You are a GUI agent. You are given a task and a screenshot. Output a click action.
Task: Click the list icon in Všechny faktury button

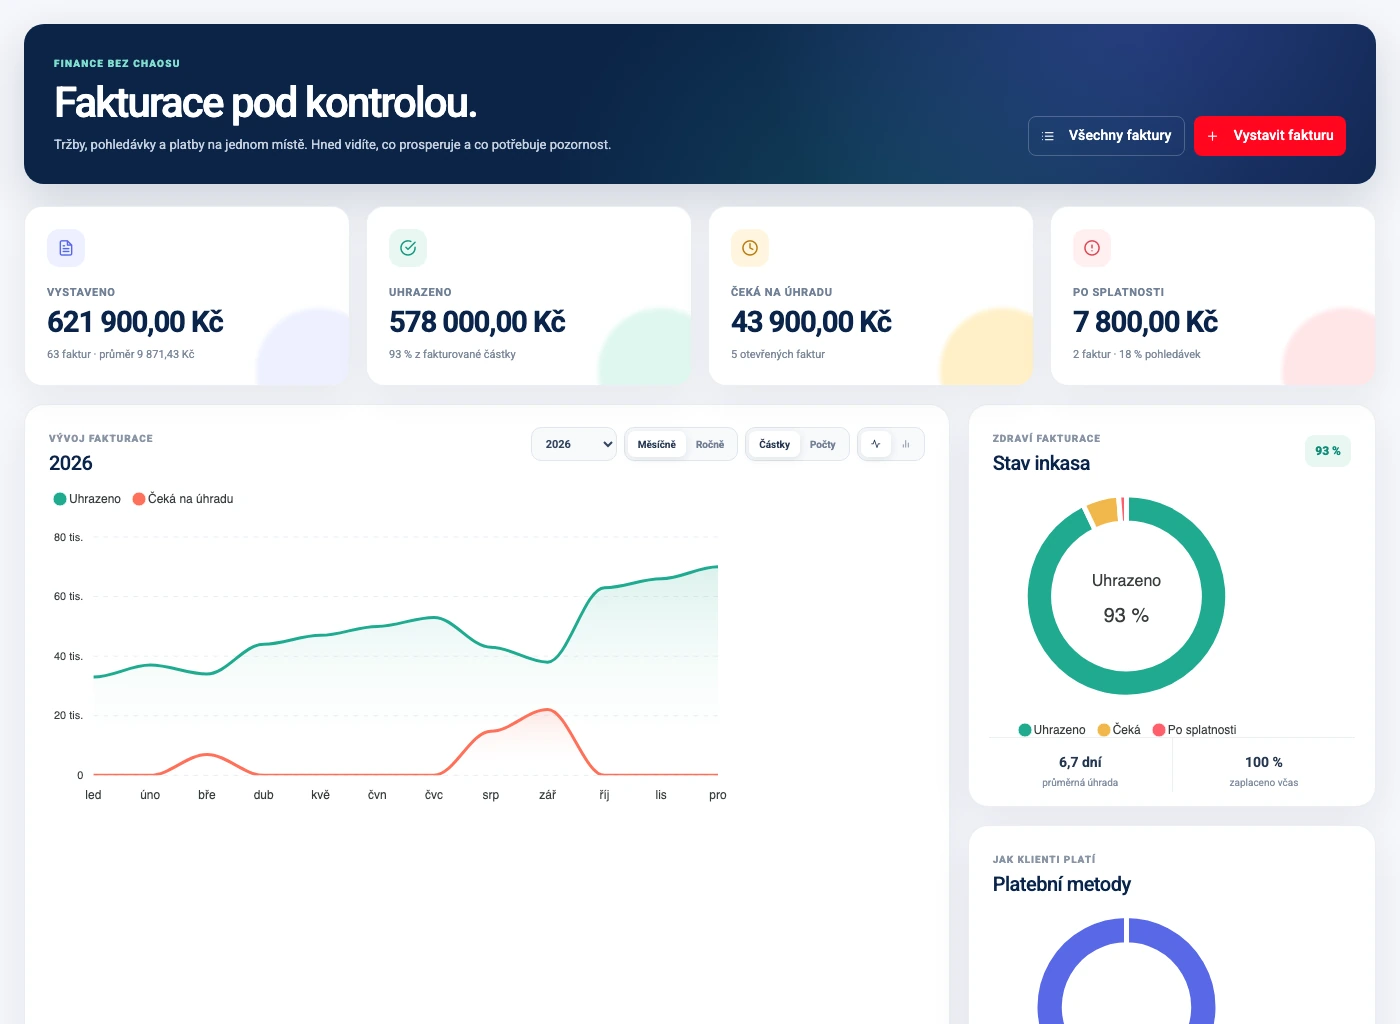[1048, 136]
